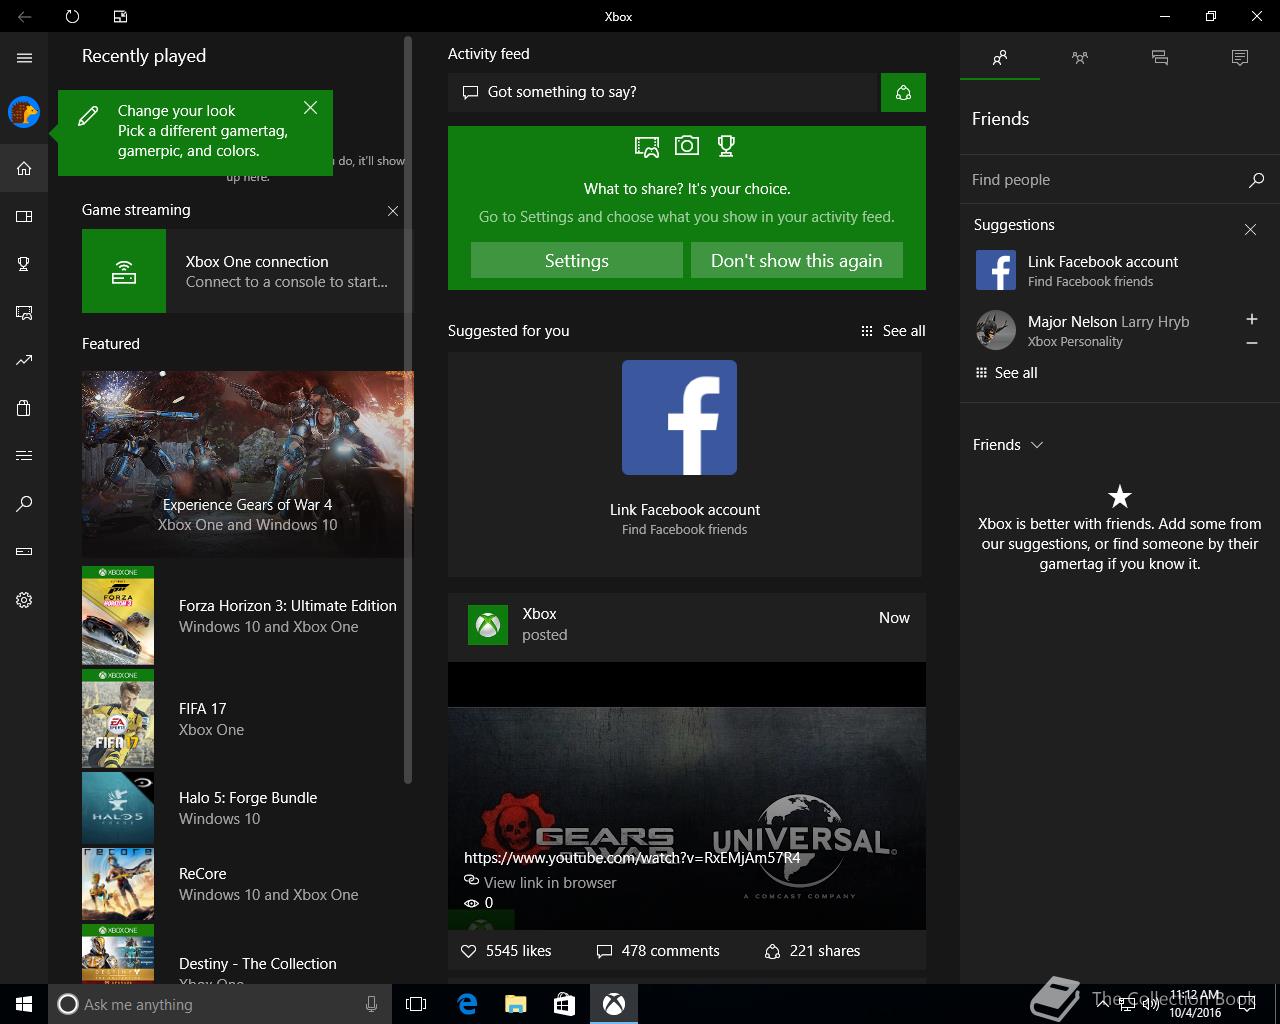The image size is (1280, 1024).
Task: Dismiss the Game streaming section
Action: 393,211
